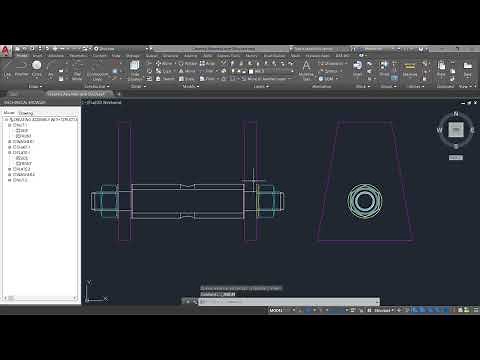
Task: Expand the Draw panel flyout
Action: point(35,86)
